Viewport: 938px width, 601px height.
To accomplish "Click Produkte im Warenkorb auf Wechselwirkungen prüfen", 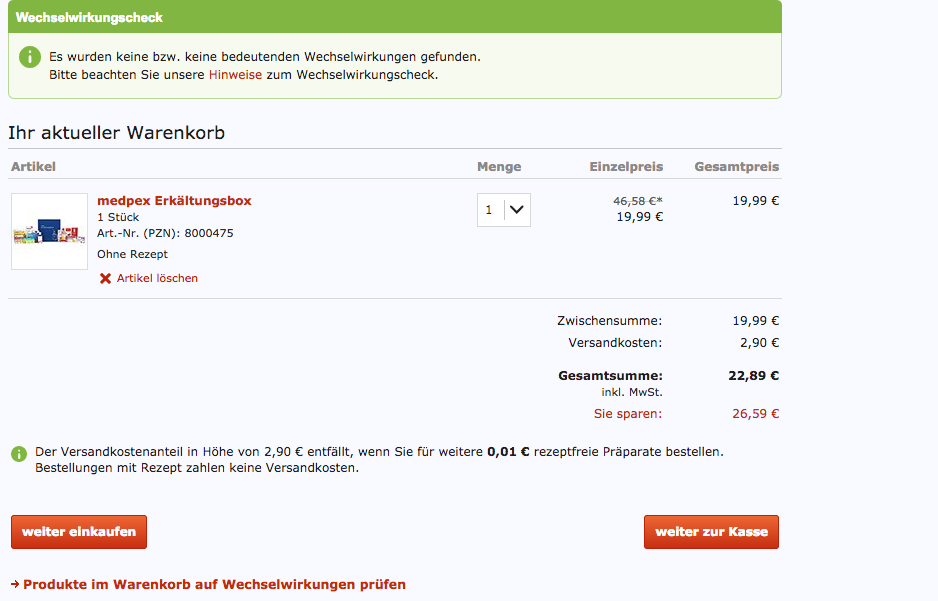I will click(214, 585).
